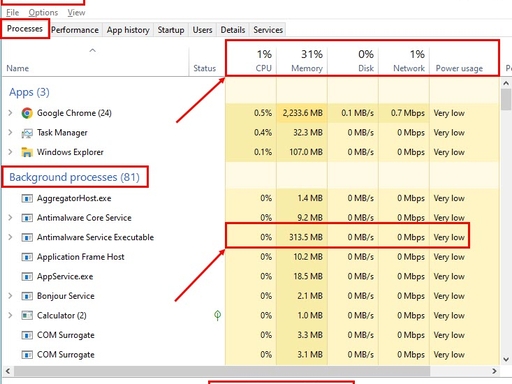Switch to the Details tab
512x384 pixels.
click(x=233, y=30)
